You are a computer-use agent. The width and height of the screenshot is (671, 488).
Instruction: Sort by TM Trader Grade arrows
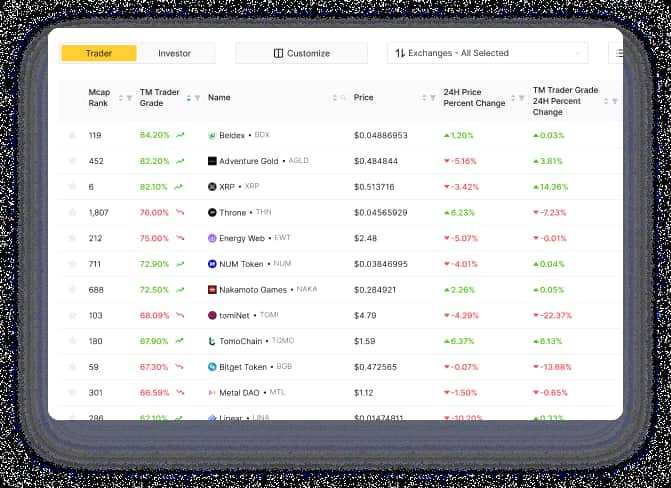(189, 98)
